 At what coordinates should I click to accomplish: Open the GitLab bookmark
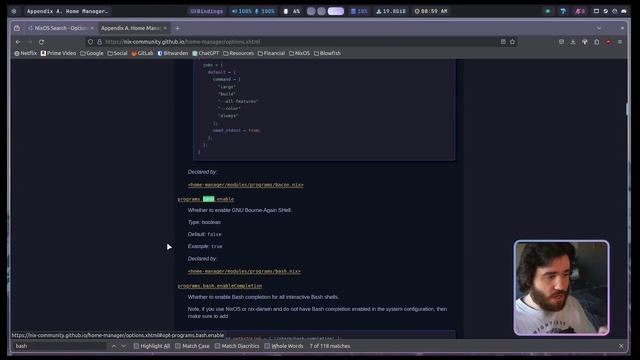click(142, 53)
